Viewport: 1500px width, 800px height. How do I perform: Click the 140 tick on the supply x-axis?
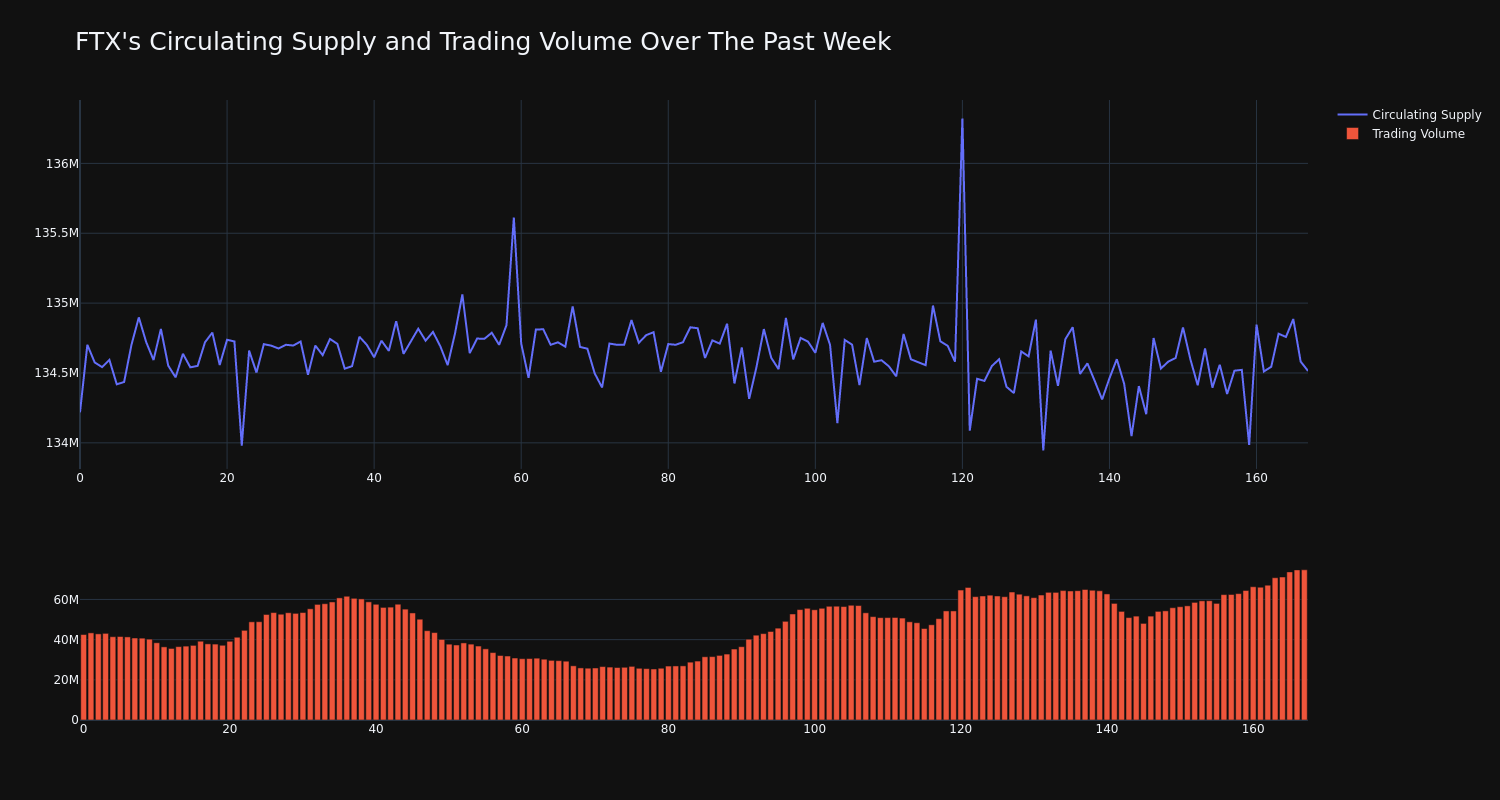click(x=1109, y=478)
